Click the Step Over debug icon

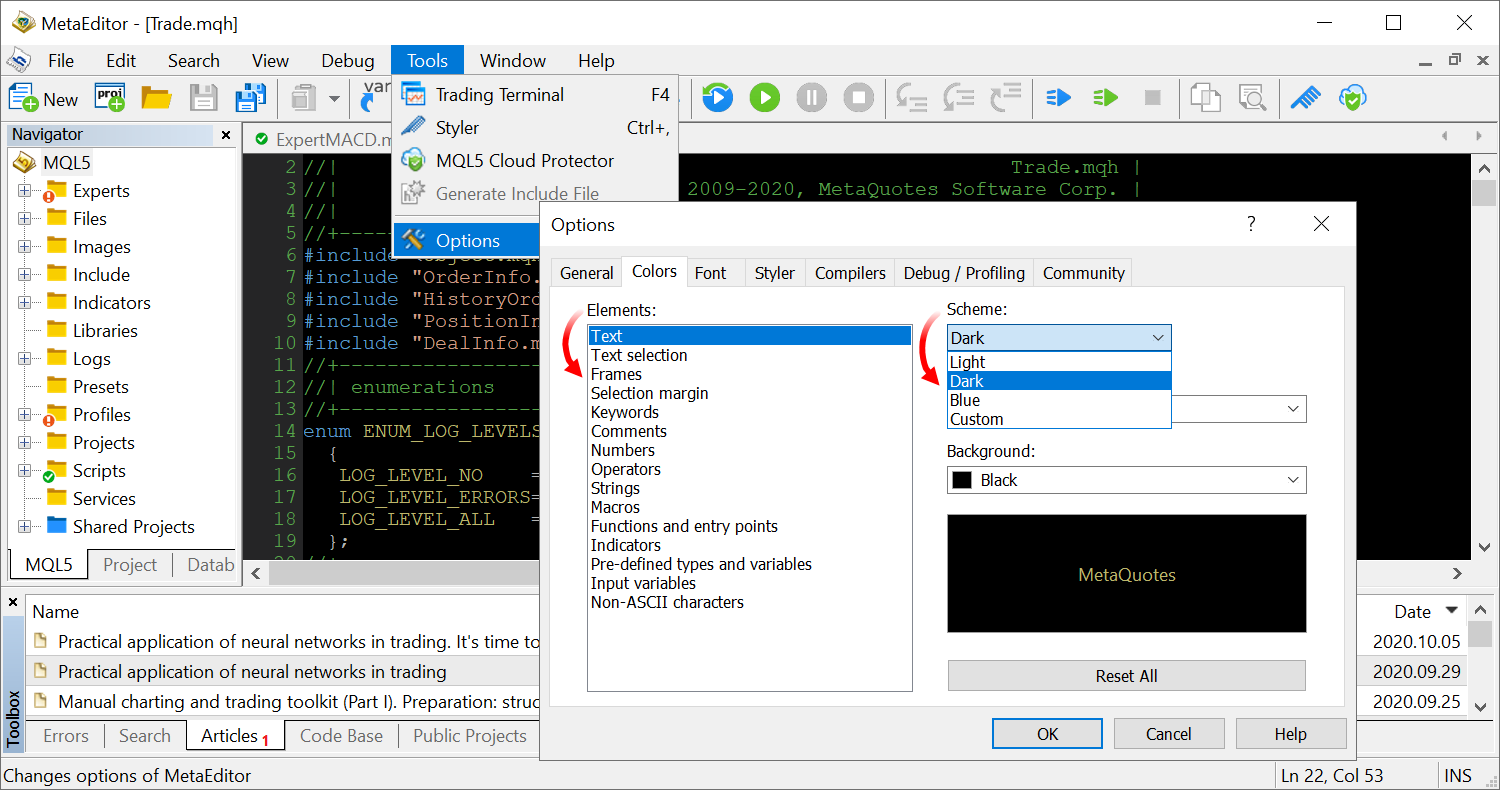coord(959,98)
